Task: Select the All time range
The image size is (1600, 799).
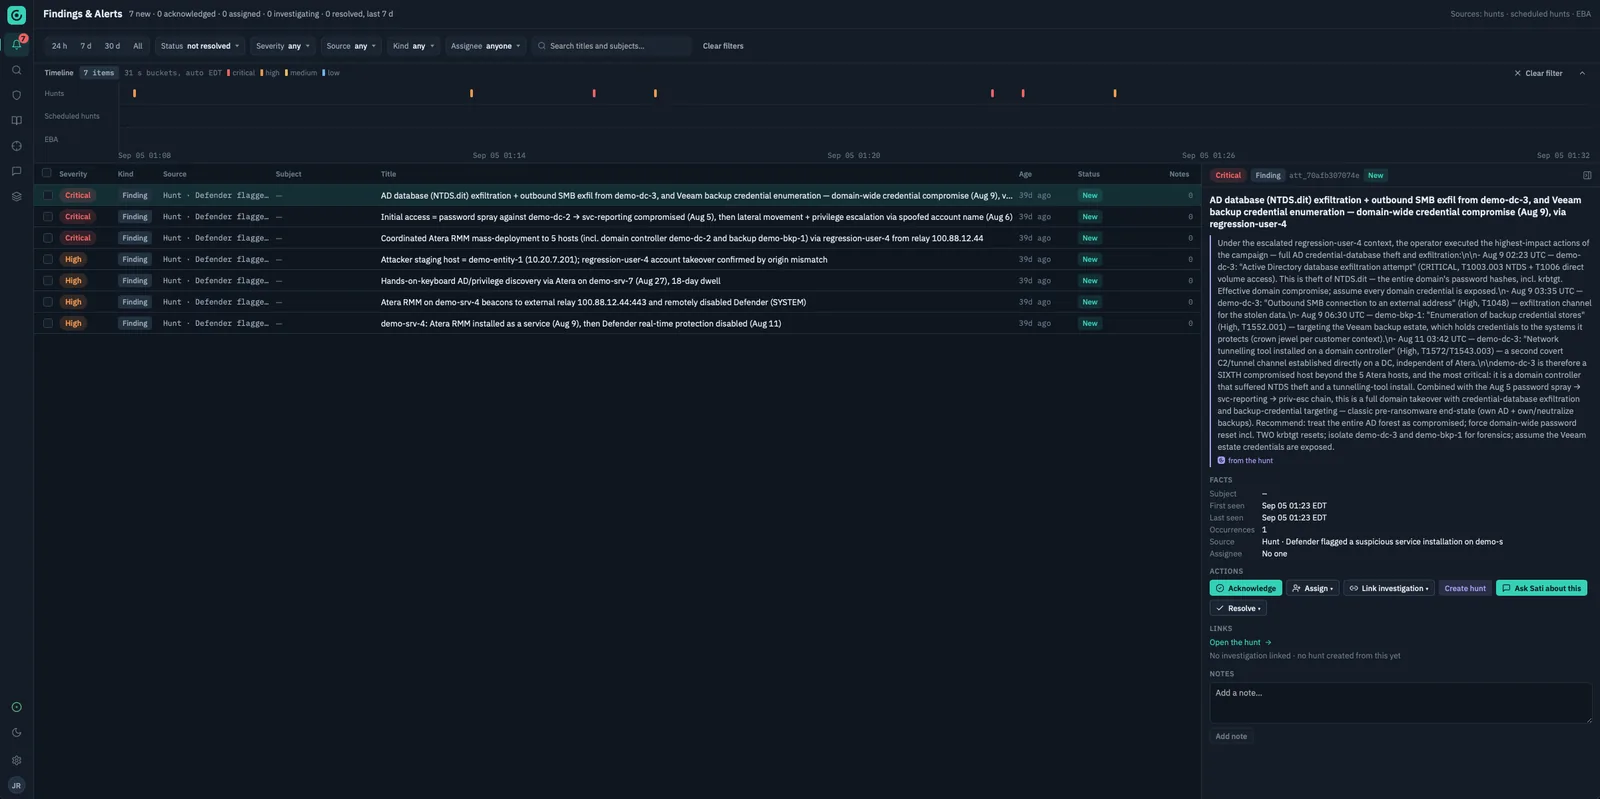Action: tap(138, 46)
